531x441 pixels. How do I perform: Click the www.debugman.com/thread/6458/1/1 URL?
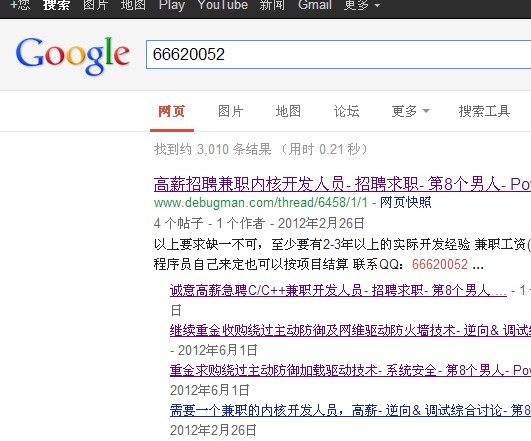click(260, 203)
